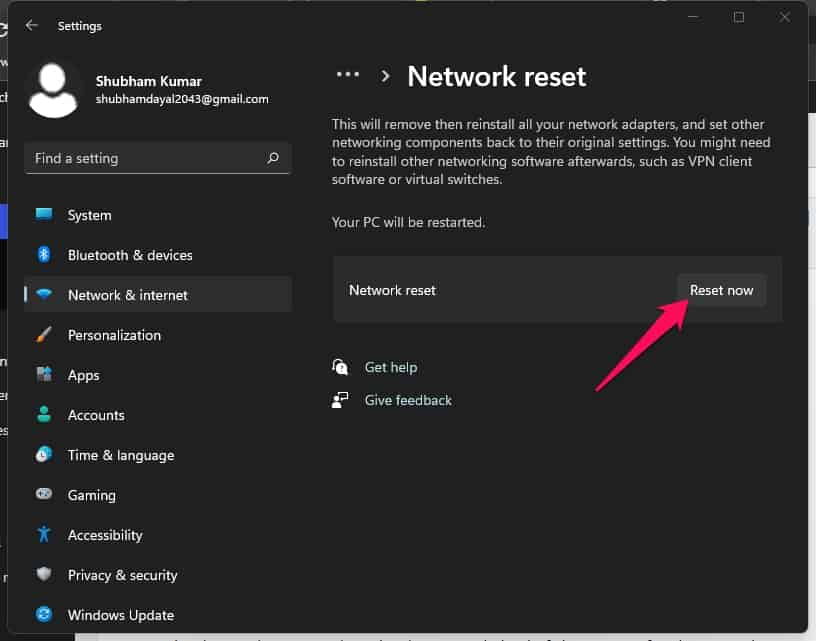
Task: Click the user profile avatar picture
Action: point(54,90)
